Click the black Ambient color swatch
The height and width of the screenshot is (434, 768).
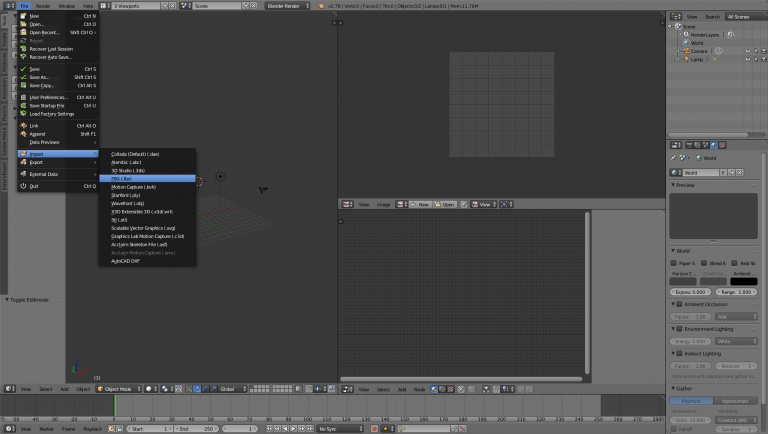pos(743,280)
